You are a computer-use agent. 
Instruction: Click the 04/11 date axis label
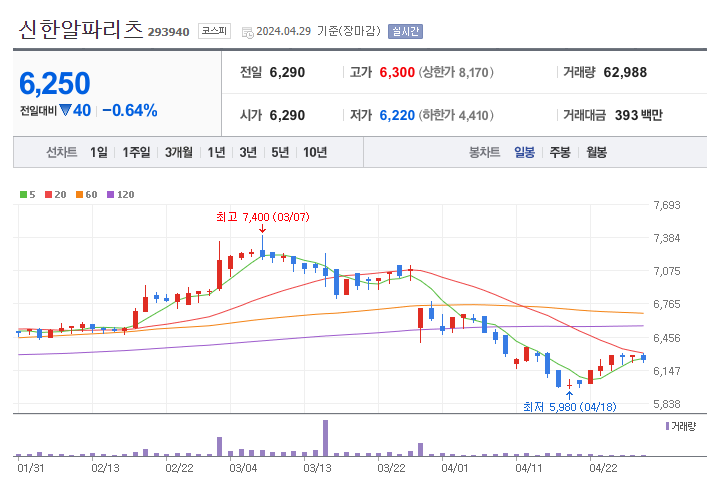[529, 468]
